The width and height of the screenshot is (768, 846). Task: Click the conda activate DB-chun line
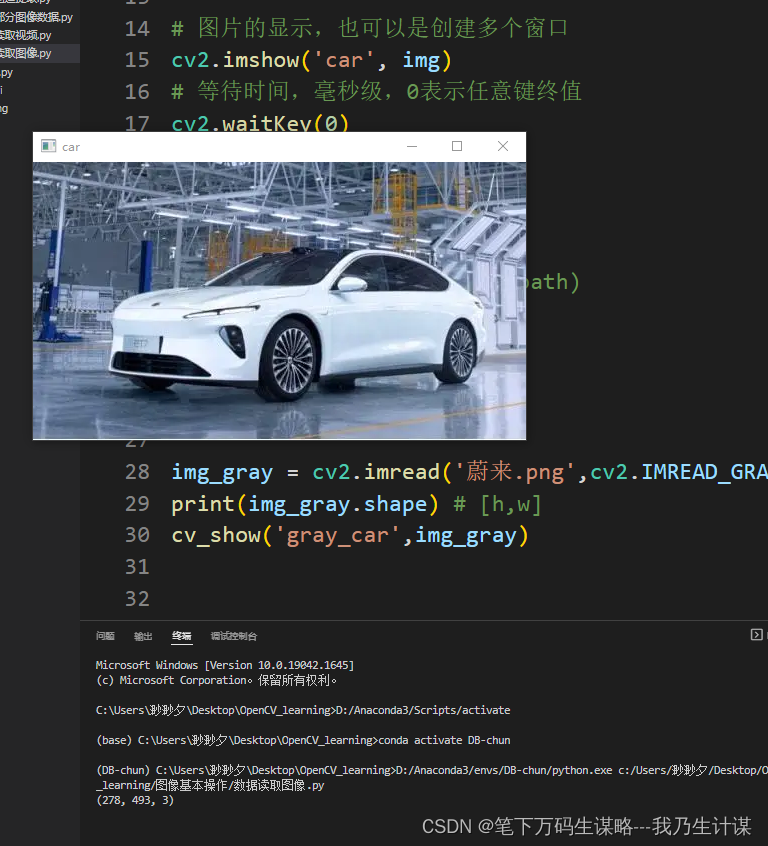[x=303, y=740]
